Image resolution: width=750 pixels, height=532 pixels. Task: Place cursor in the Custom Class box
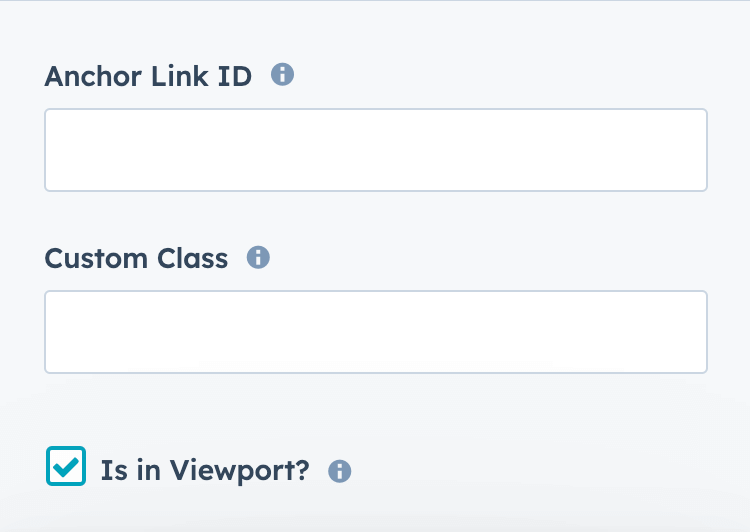376,332
